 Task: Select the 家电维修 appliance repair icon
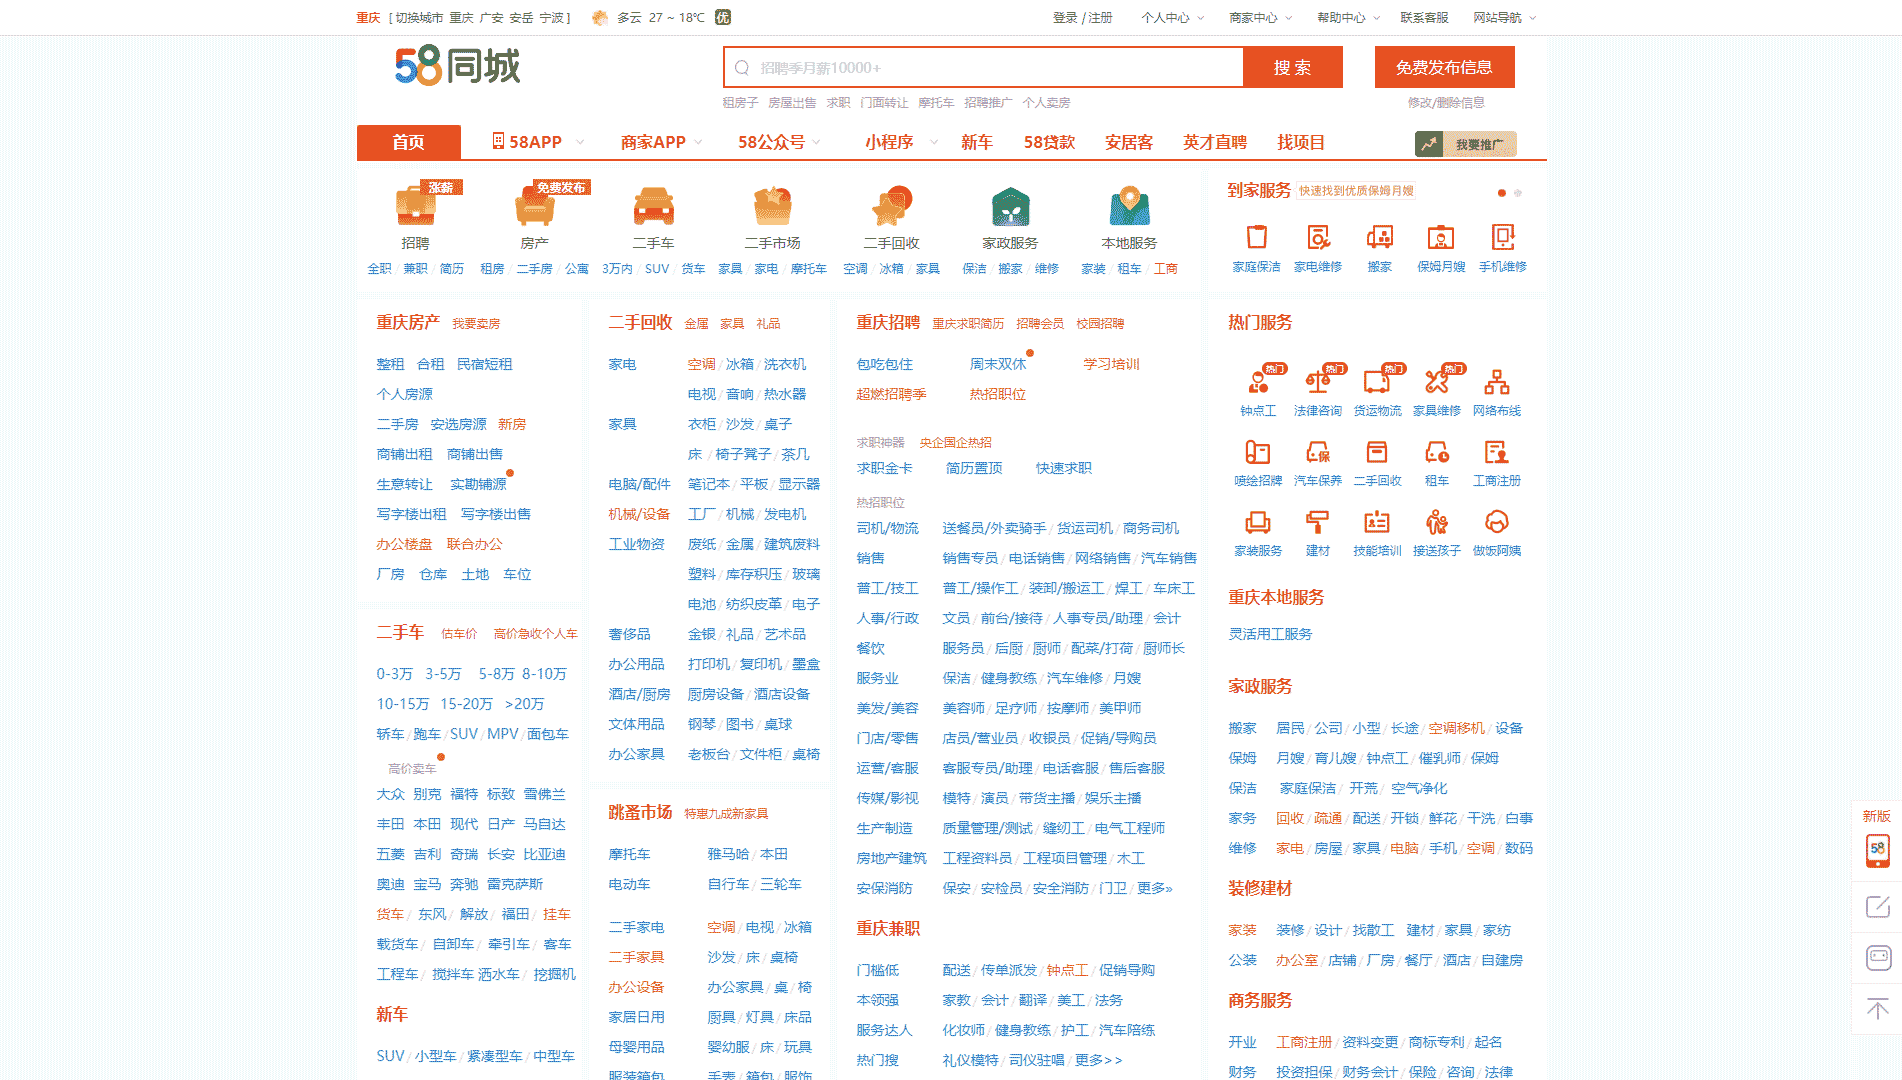[x=1318, y=237]
